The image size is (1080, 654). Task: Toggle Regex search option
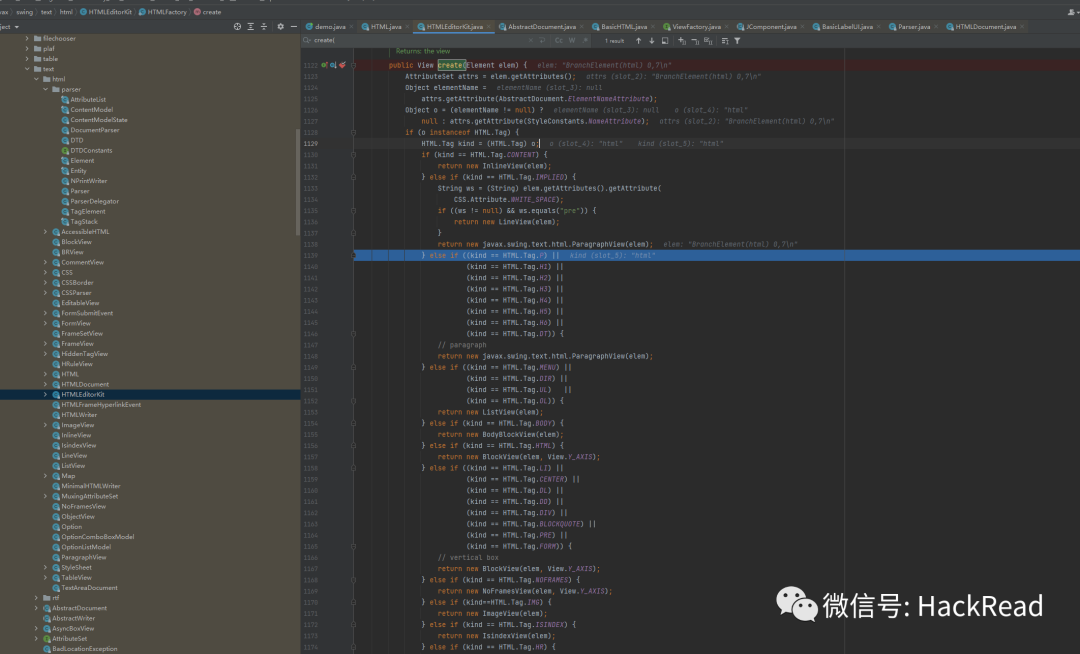(586, 41)
